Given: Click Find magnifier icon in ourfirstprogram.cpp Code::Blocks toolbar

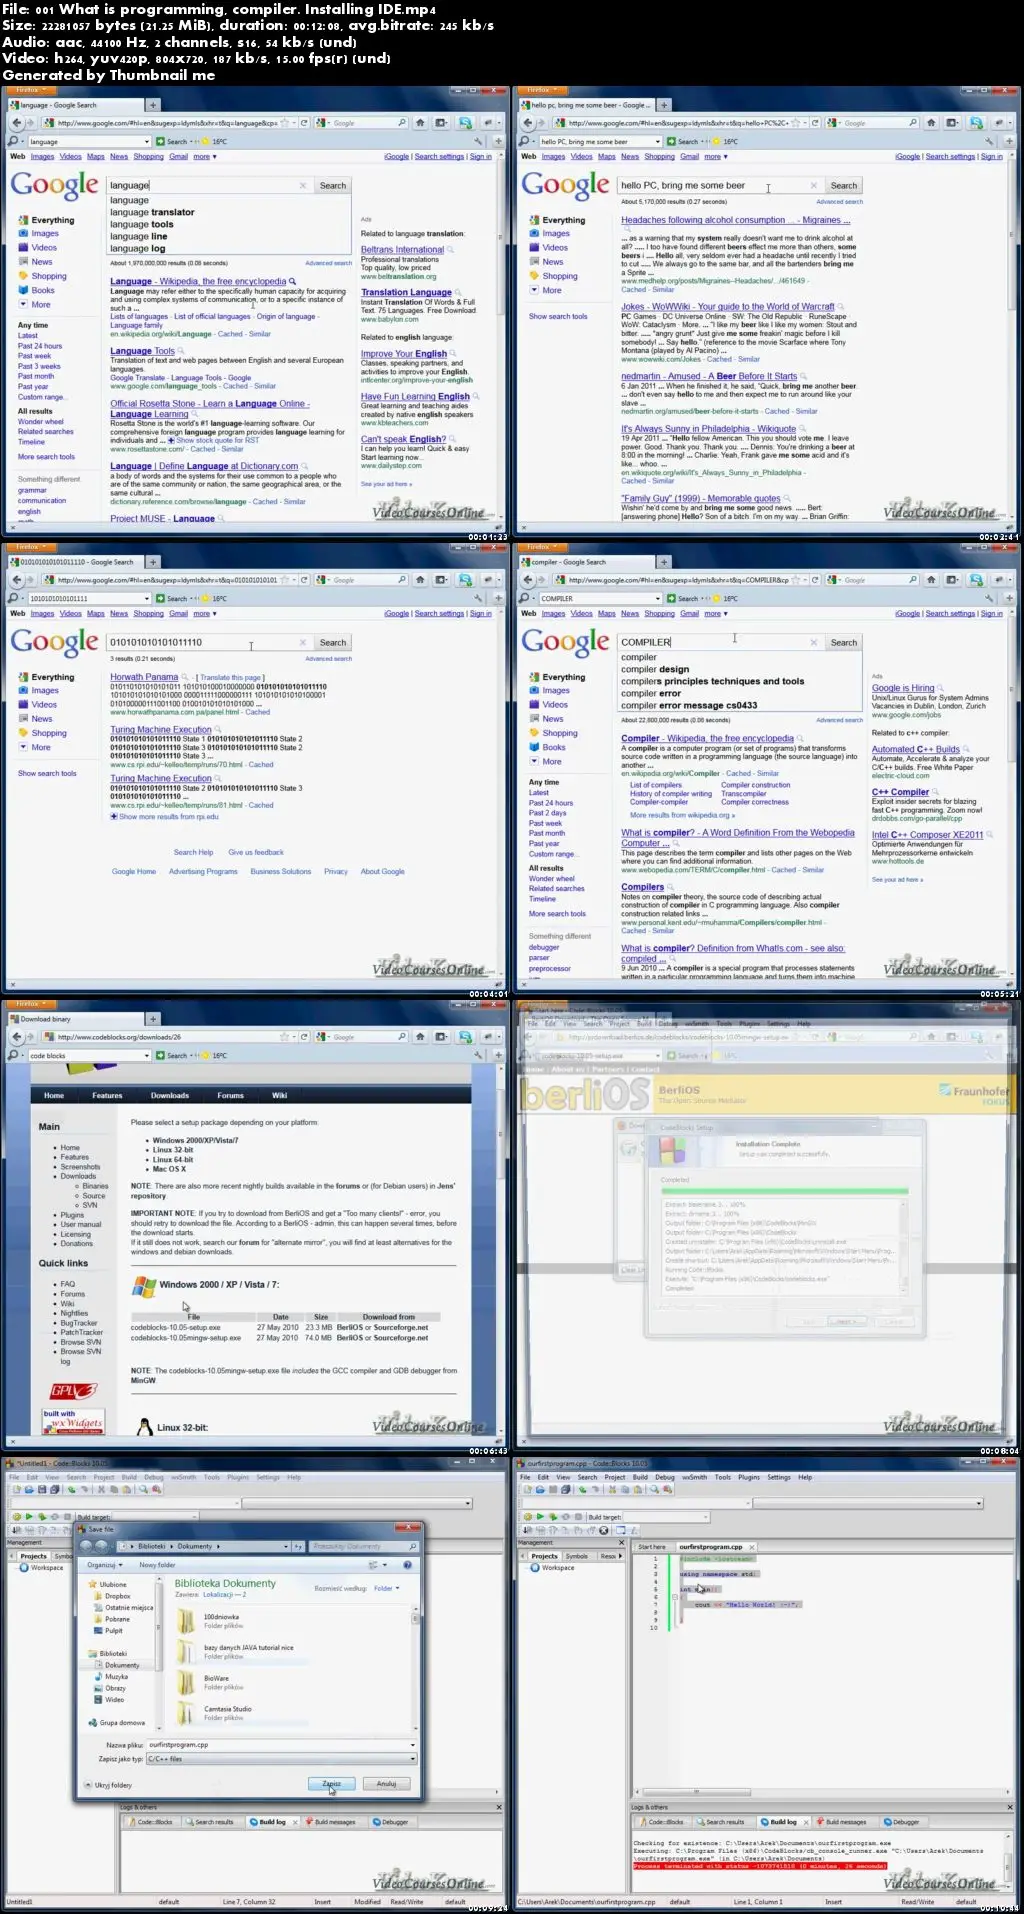Looking at the screenshot, I should coord(656,1489).
